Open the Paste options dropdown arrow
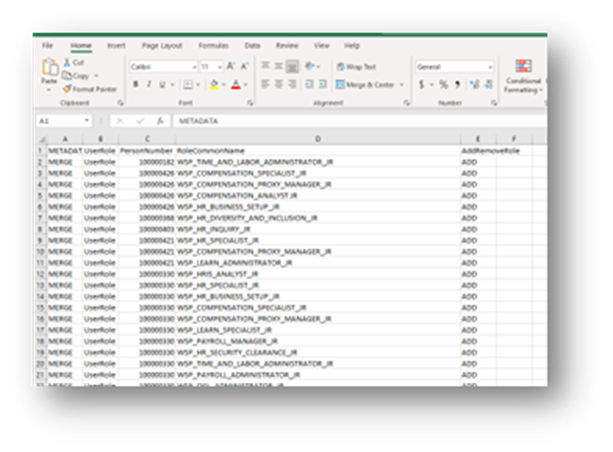 pyautogui.click(x=49, y=90)
